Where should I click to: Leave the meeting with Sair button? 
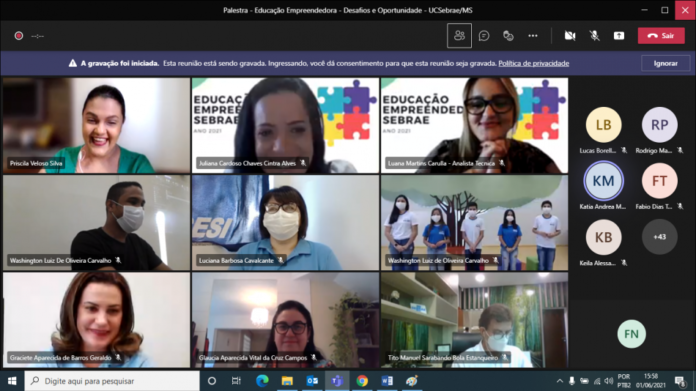coord(661,36)
